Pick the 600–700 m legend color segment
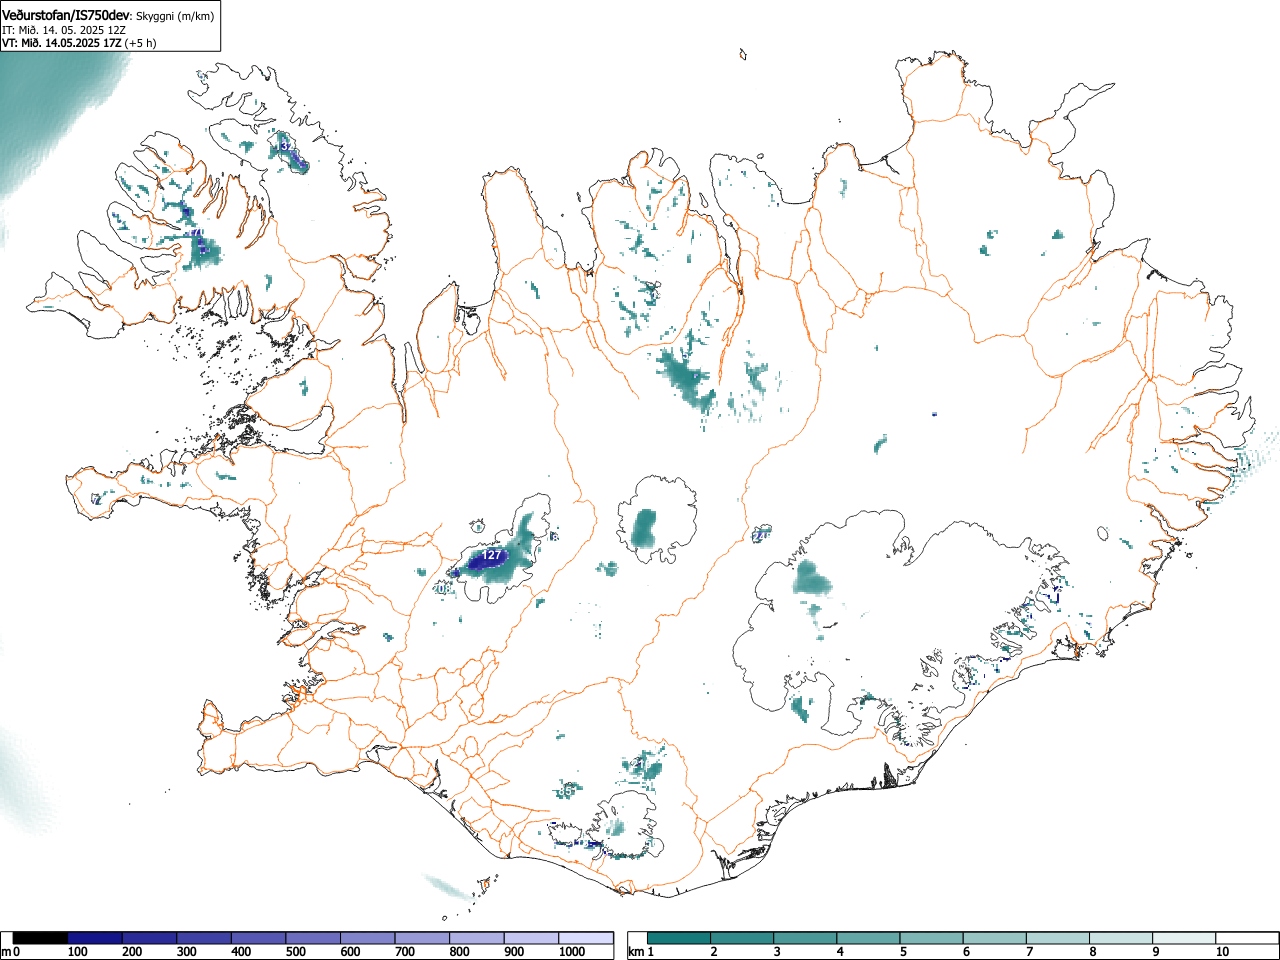 [x=368, y=938]
